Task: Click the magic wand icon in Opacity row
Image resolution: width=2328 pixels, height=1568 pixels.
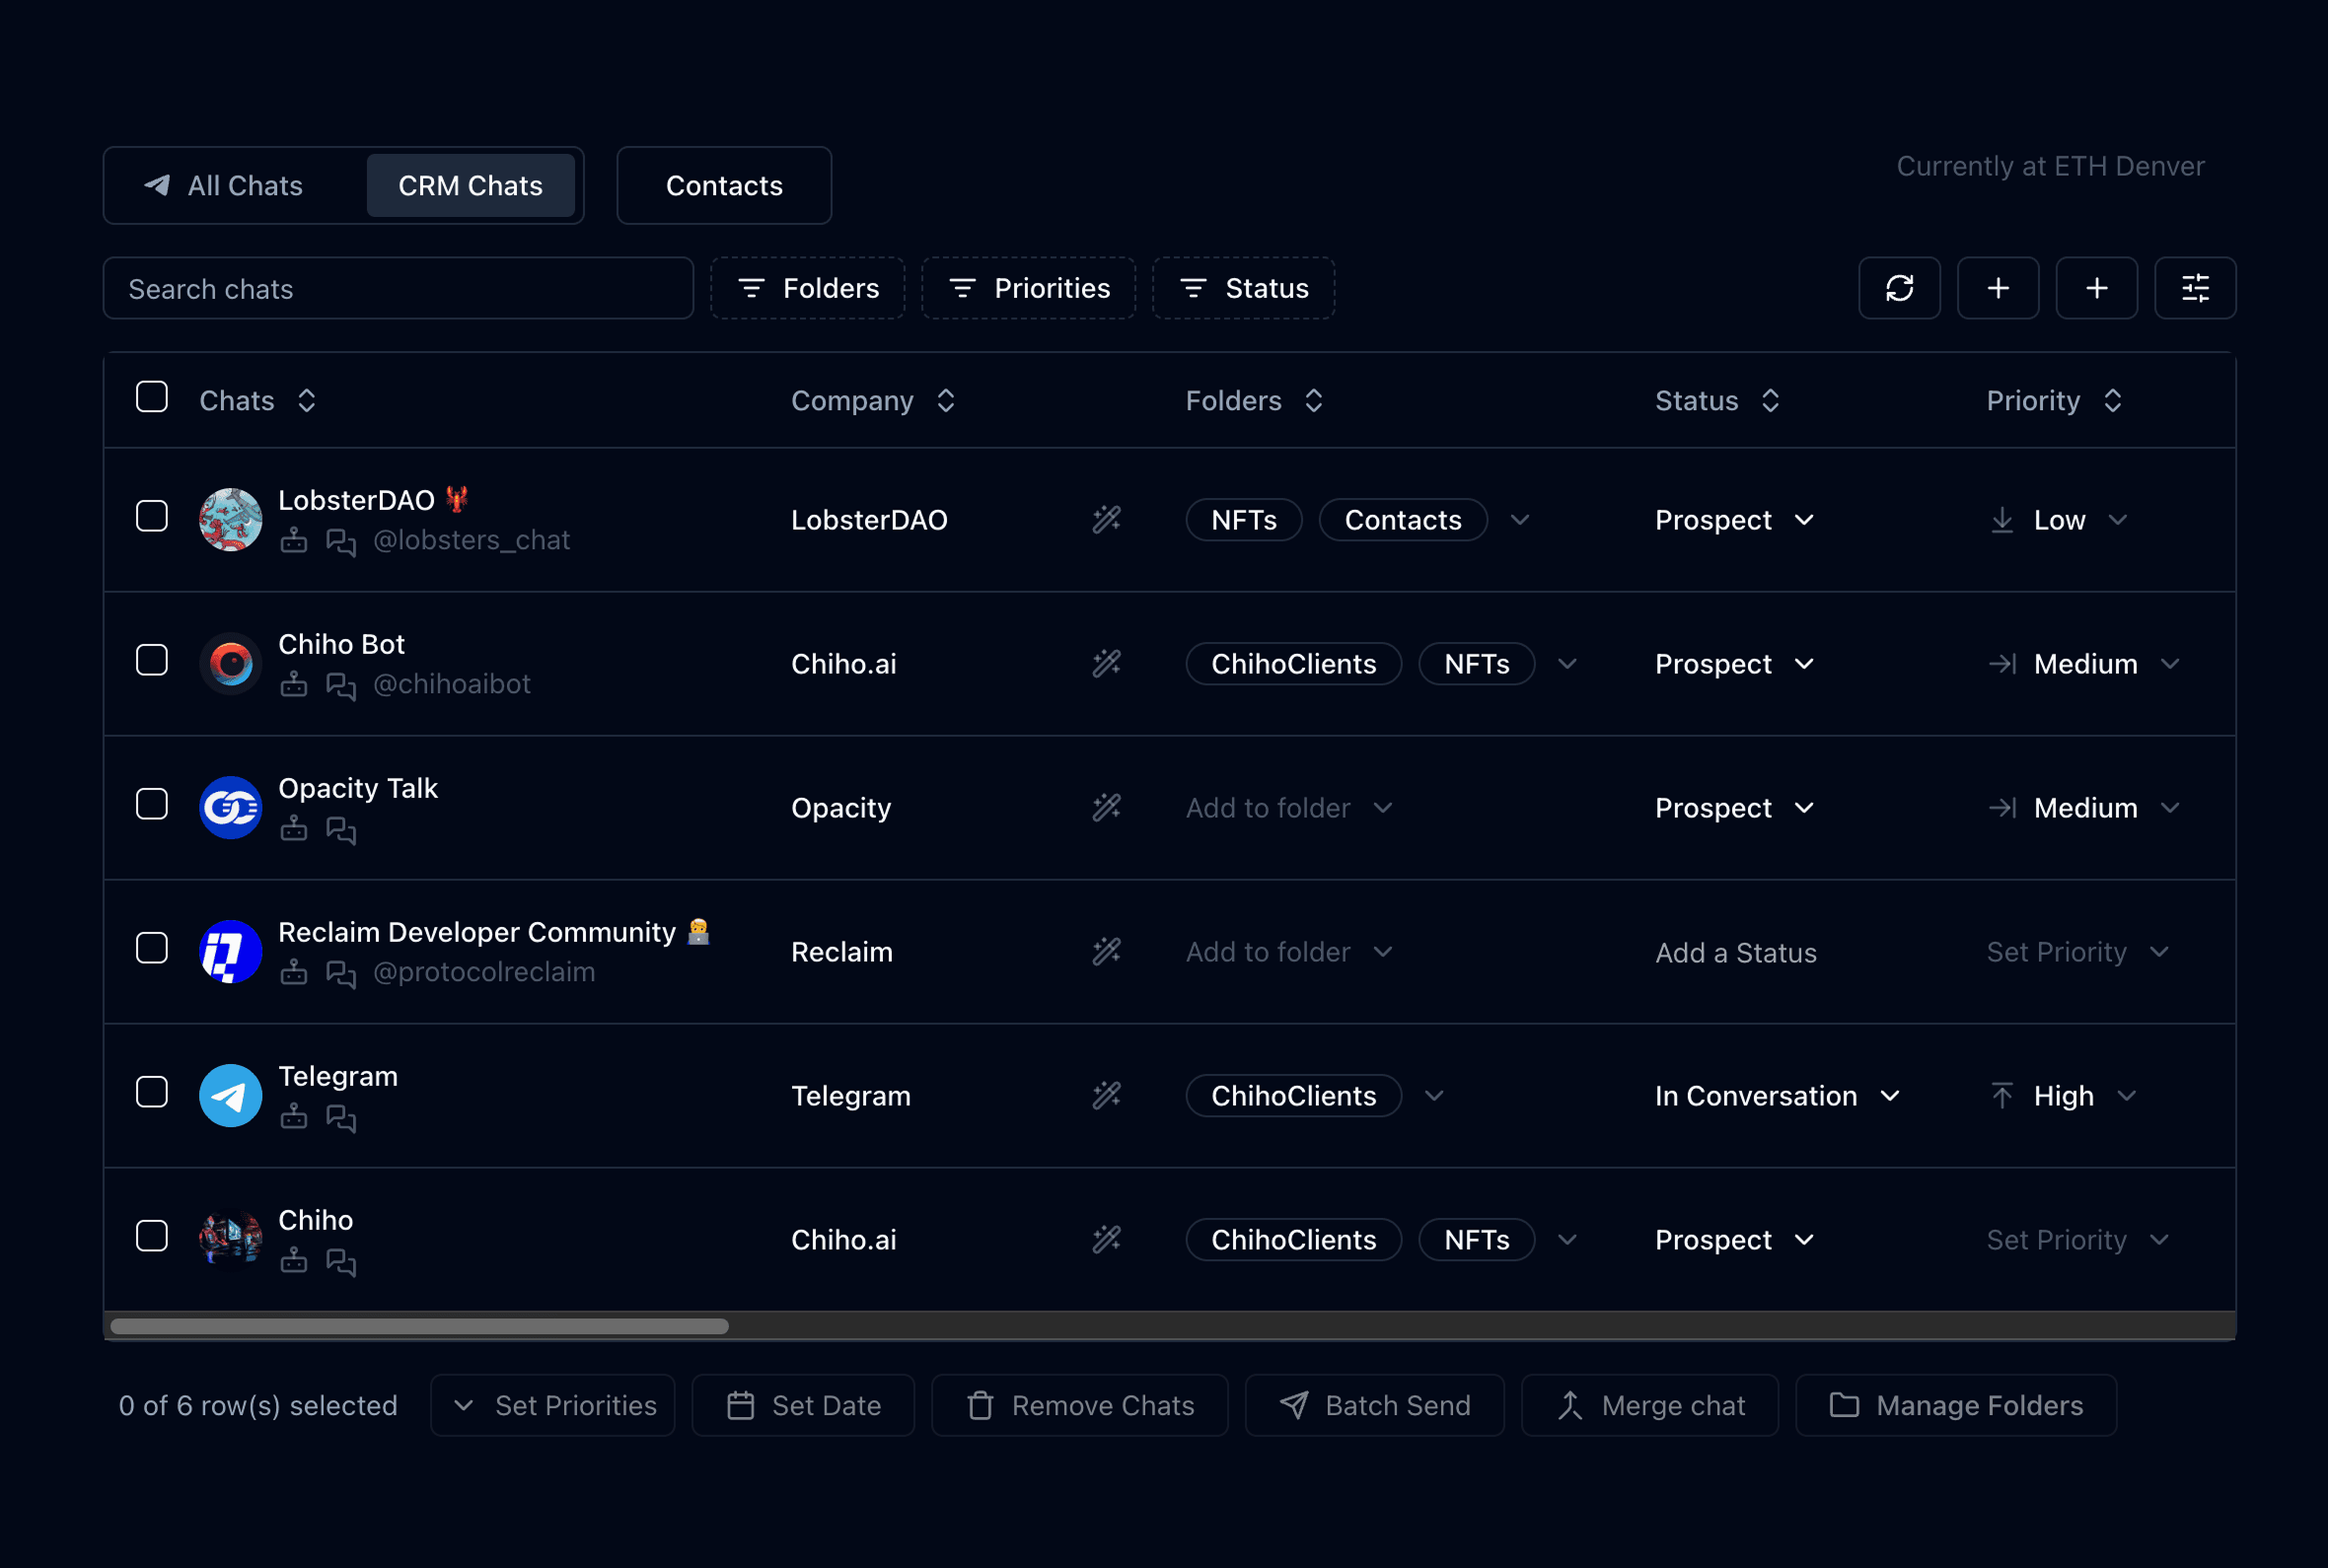Action: tap(1106, 807)
